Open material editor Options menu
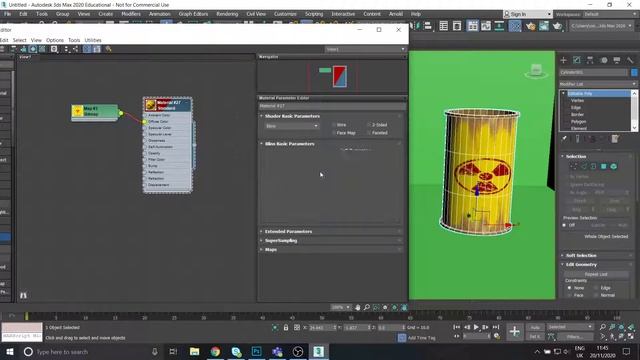 point(55,40)
